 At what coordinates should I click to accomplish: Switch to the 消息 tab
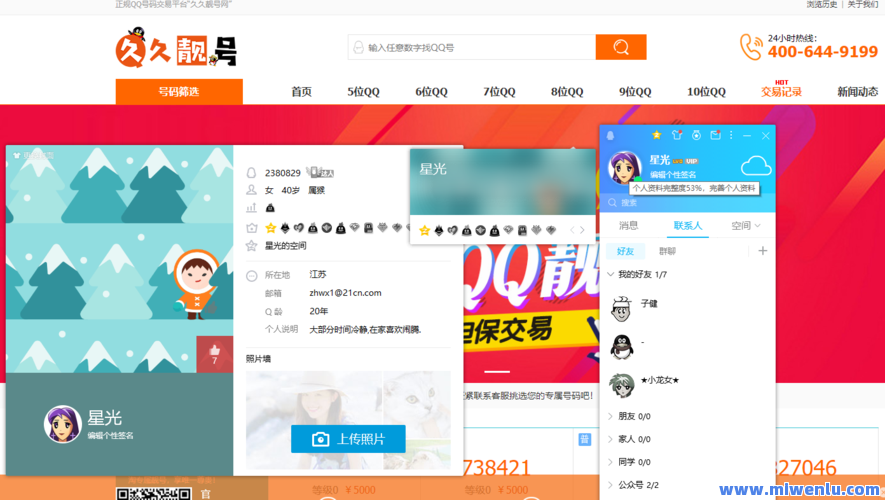[628, 226]
